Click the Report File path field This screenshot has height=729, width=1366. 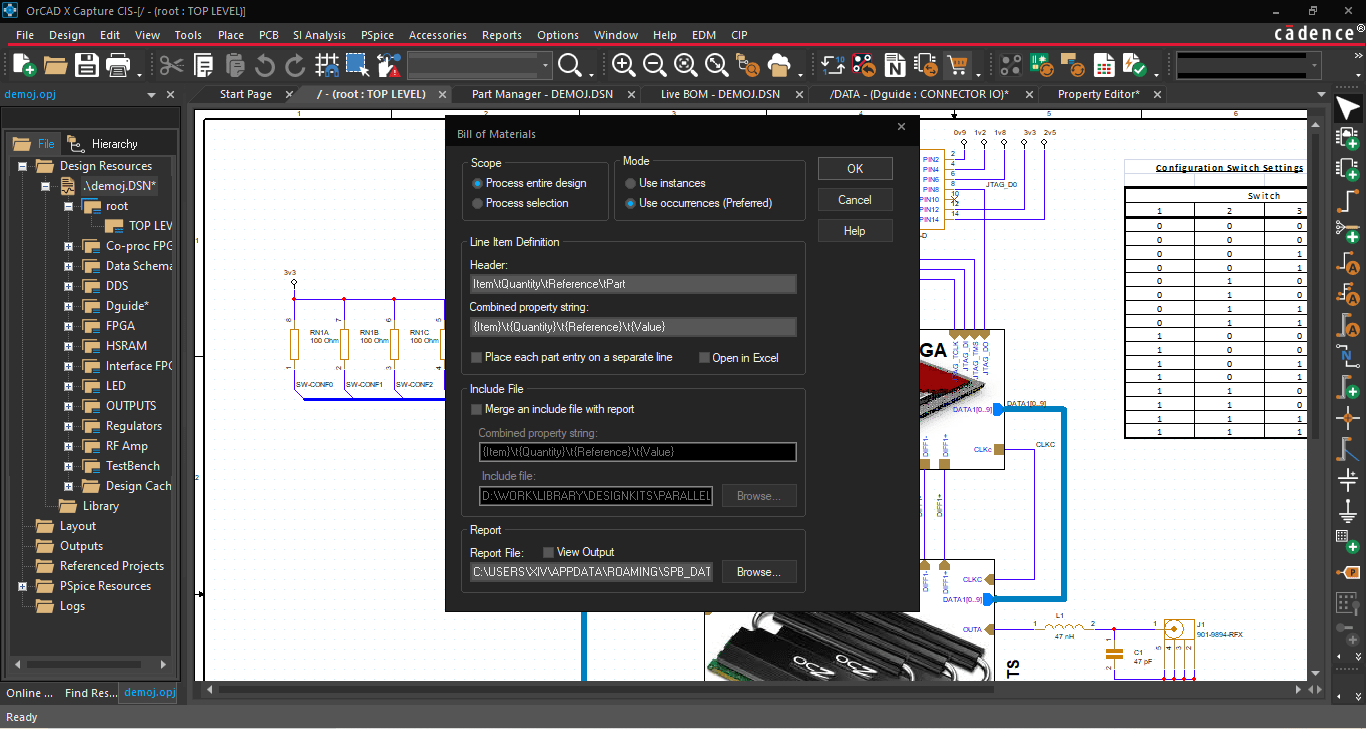[592, 572]
